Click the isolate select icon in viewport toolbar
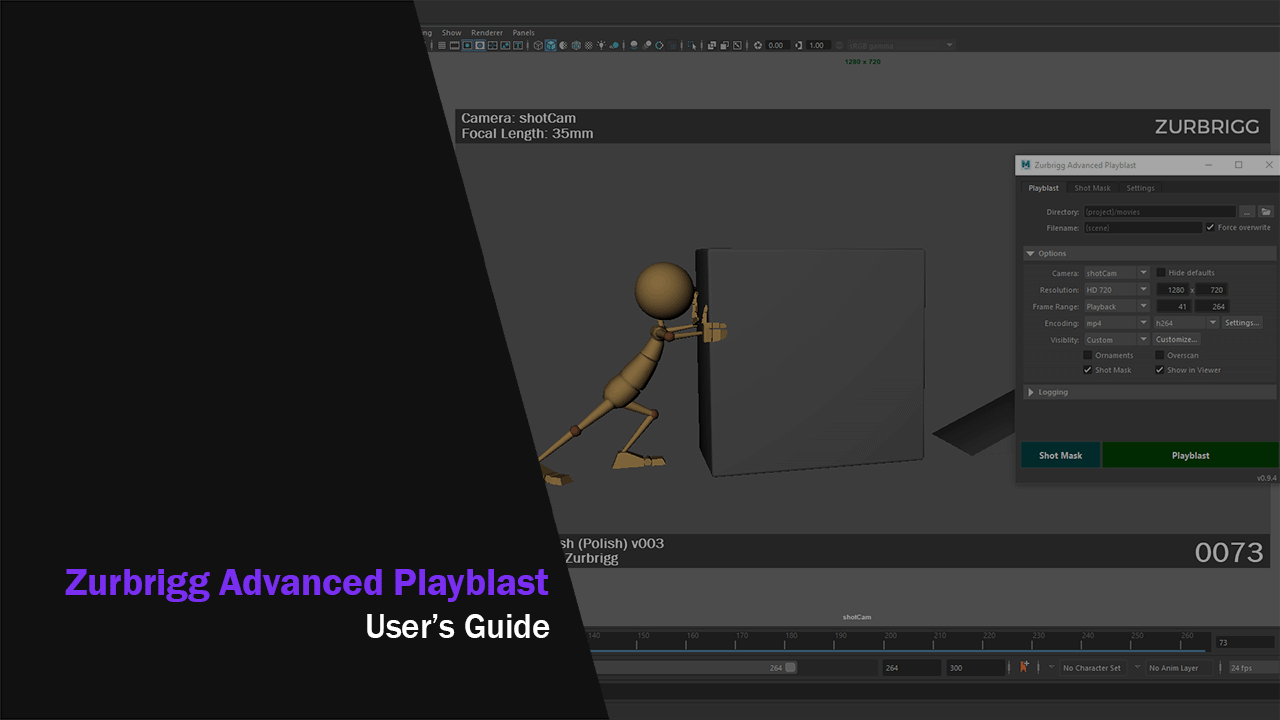The width and height of the screenshot is (1280, 720). [x=691, y=45]
